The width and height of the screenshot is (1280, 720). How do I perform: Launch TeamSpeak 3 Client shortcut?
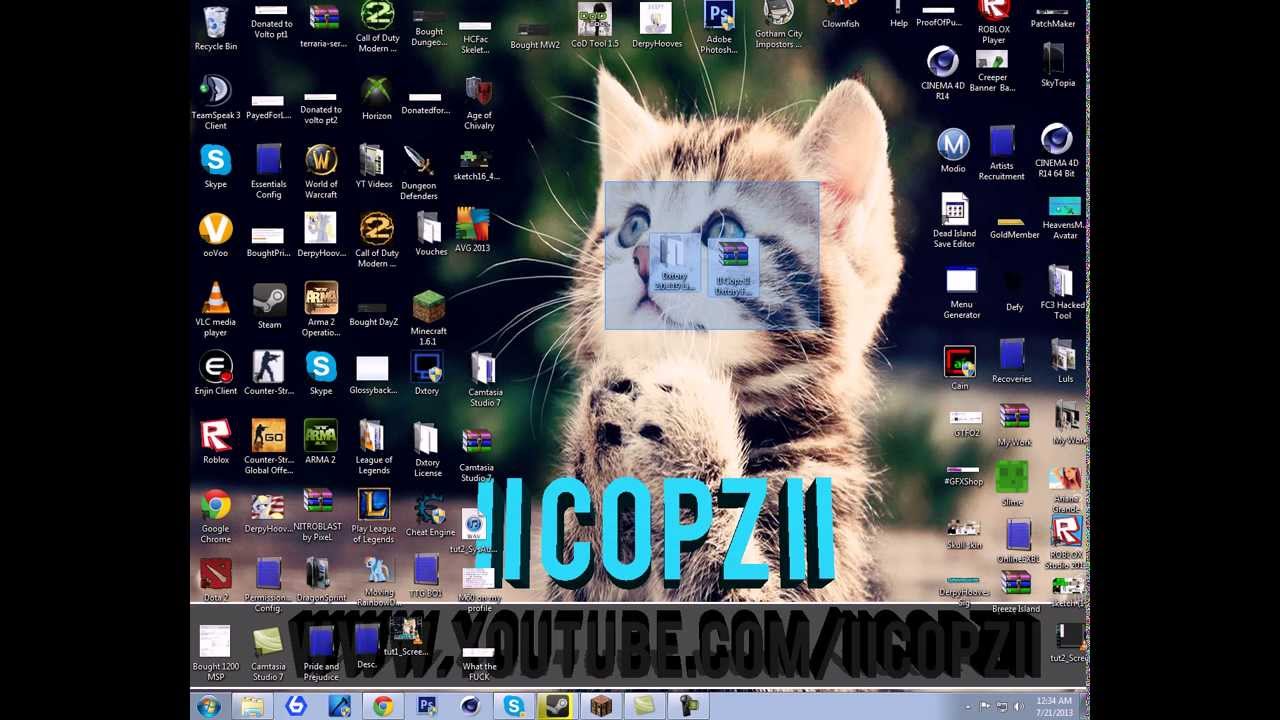pos(216,103)
